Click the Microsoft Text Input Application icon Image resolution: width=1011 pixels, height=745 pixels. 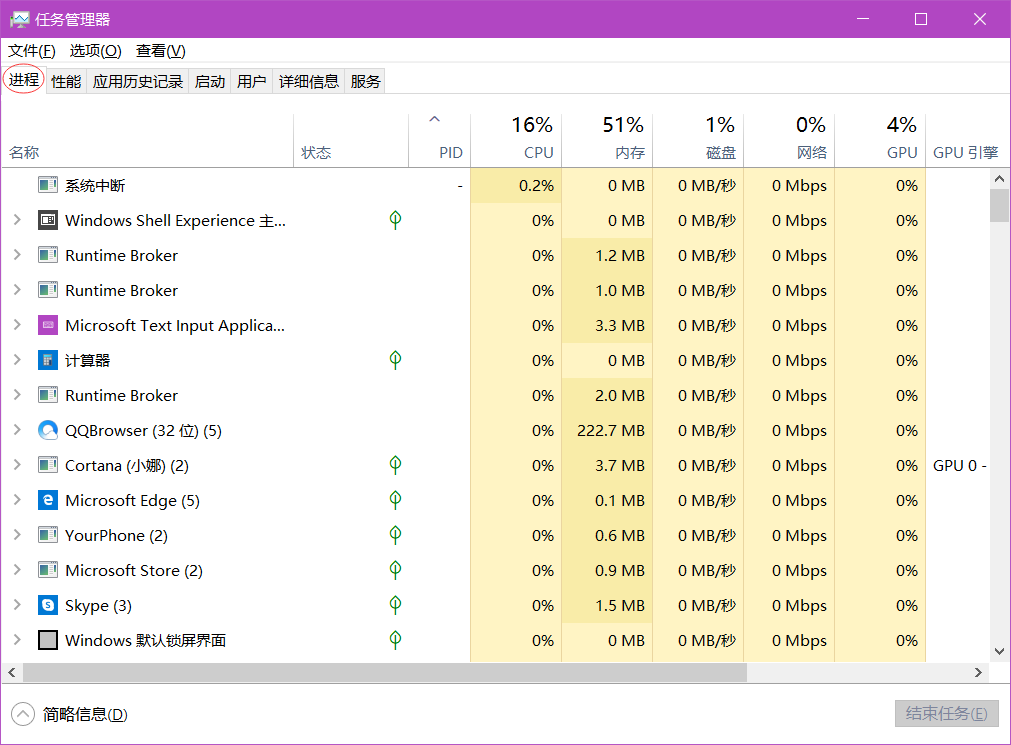[48, 326]
